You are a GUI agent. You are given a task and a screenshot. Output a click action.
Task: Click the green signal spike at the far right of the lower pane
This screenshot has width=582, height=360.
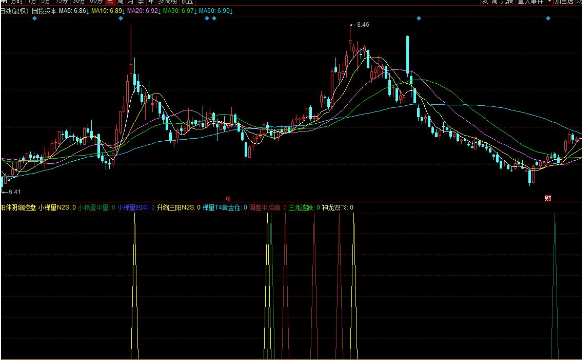click(555, 286)
